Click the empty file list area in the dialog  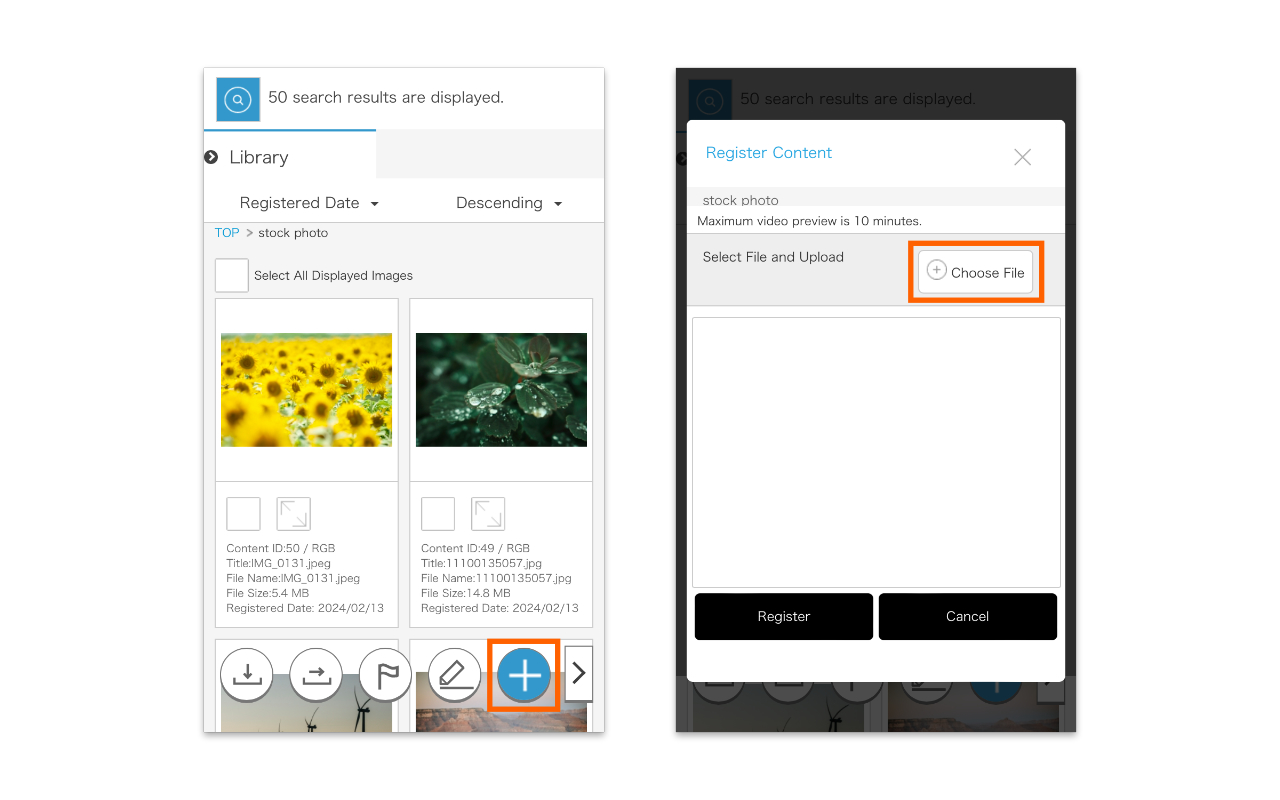(x=876, y=452)
